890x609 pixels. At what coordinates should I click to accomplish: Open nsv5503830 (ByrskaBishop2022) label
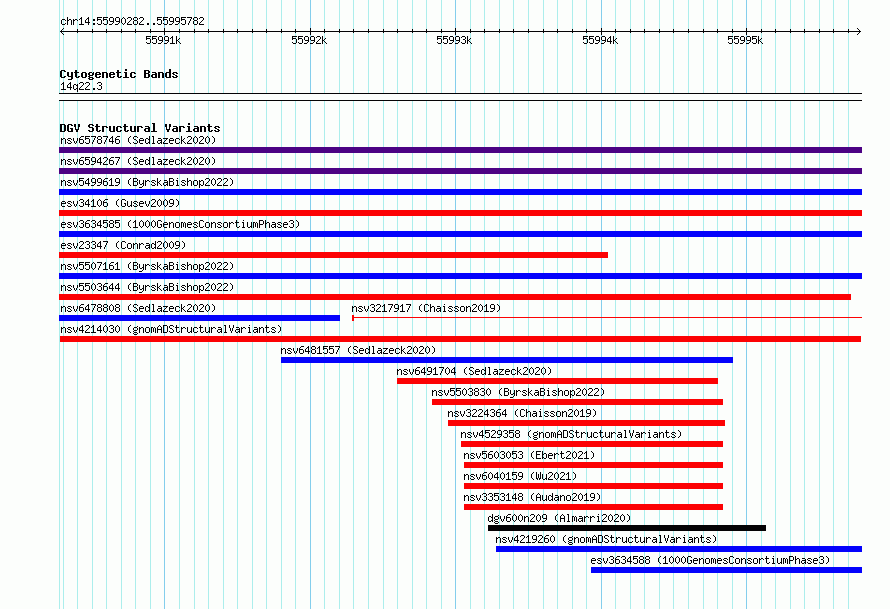(x=518, y=392)
